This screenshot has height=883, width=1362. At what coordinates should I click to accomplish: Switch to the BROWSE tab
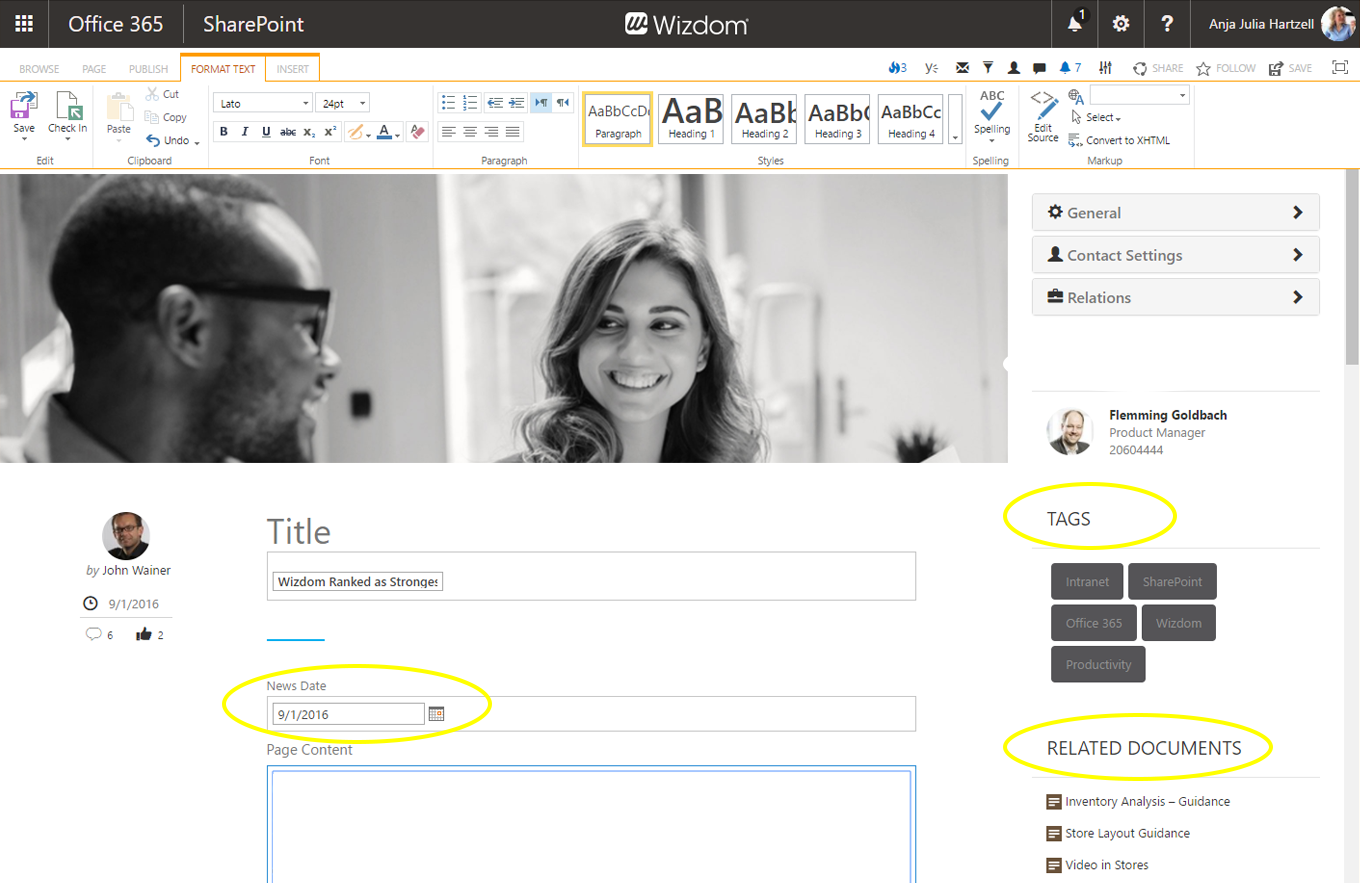pos(39,69)
